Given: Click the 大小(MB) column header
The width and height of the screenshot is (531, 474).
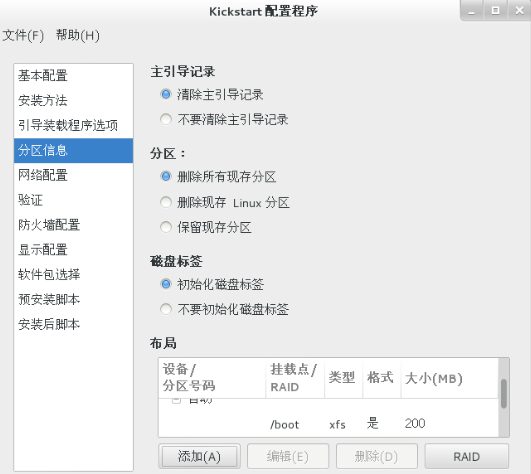Looking at the screenshot, I should pyautogui.click(x=450, y=378).
